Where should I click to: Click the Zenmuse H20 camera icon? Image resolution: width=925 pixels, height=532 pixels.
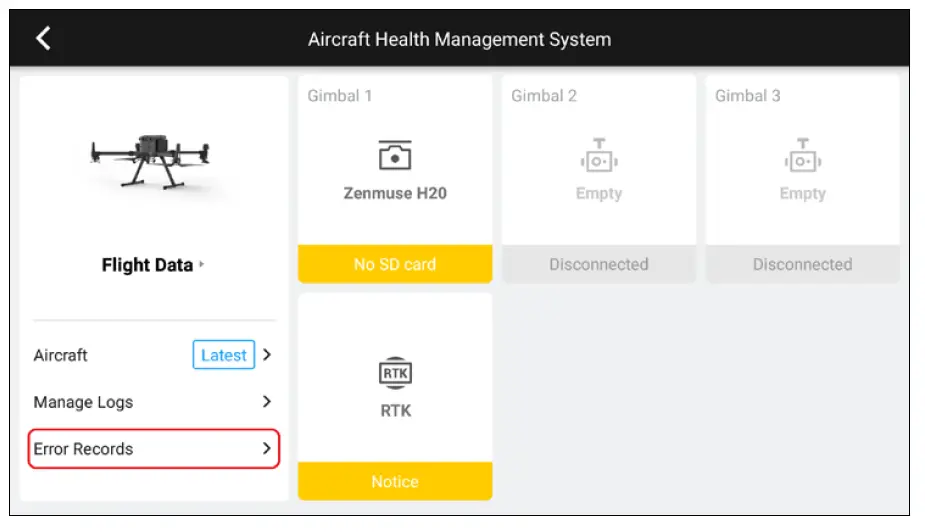pyautogui.click(x=395, y=155)
